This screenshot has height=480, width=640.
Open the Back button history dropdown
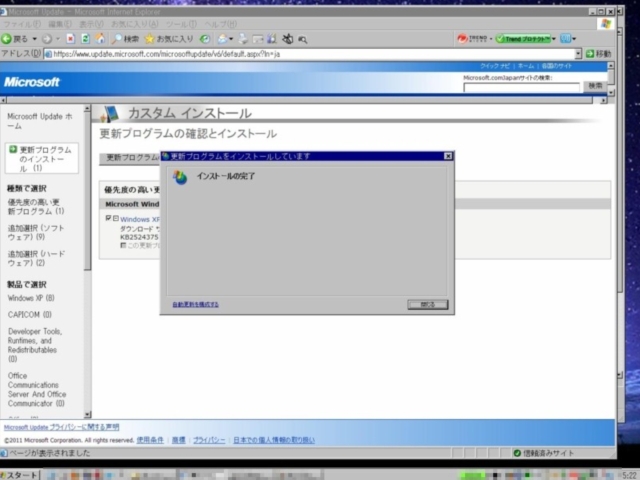click(x=35, y=39)
